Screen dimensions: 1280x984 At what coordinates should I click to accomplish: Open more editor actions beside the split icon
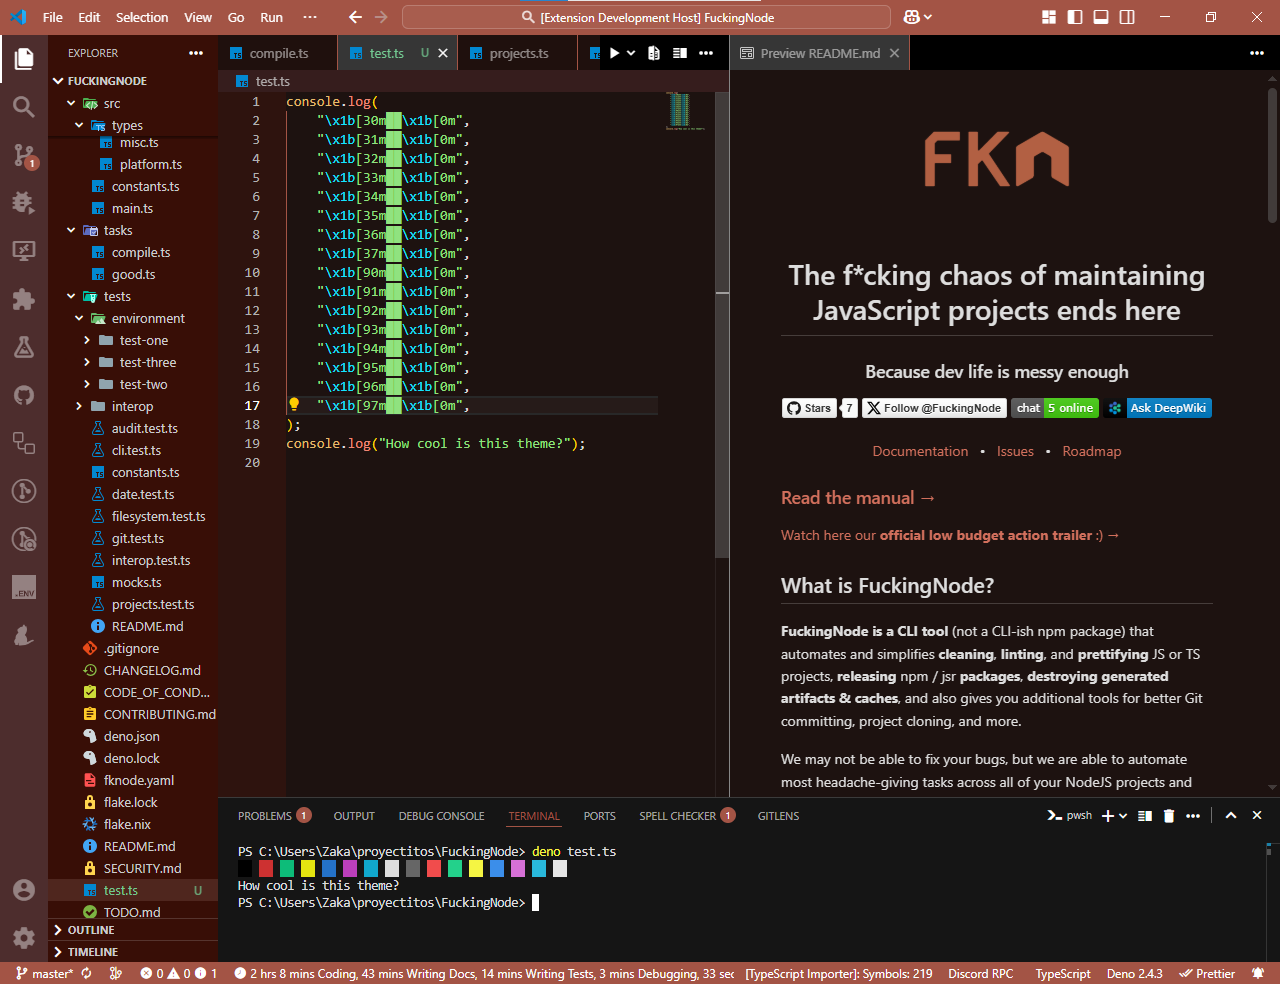(x=706, y=53)
